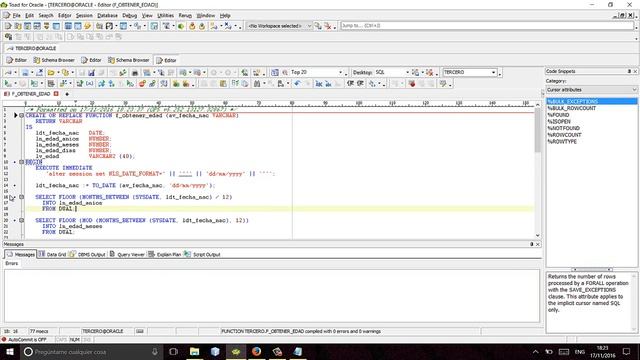Collapse the BEGIN code block
640x360 pixels.
(x=22, y=162)
